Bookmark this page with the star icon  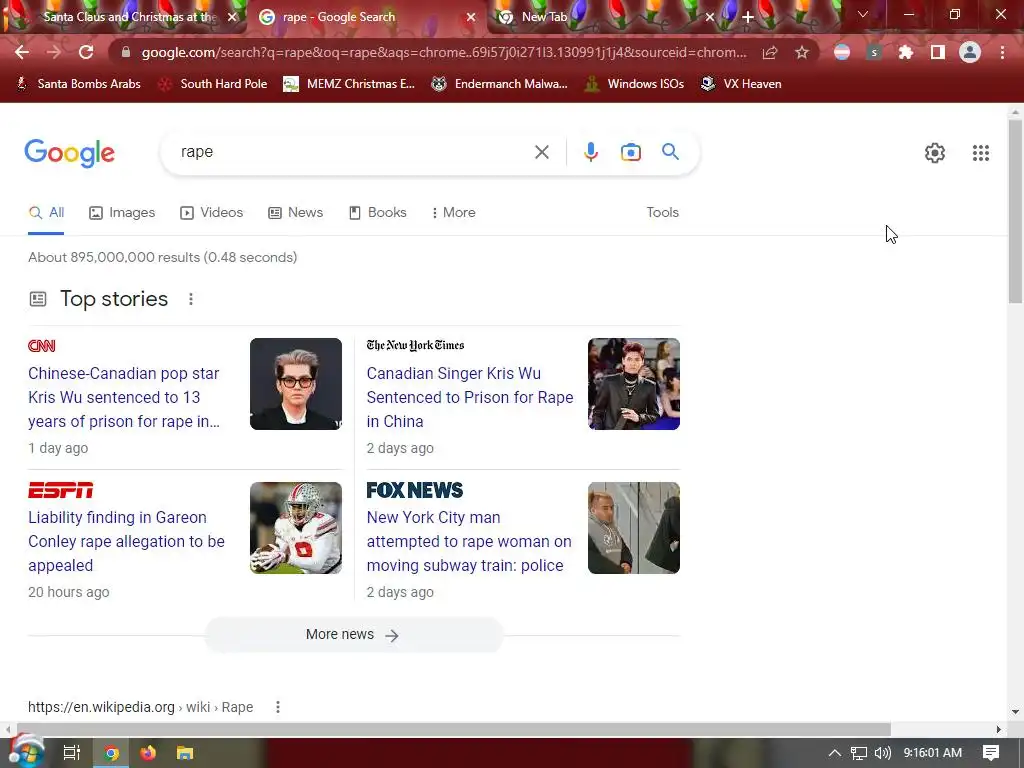(x=802, y=52)
